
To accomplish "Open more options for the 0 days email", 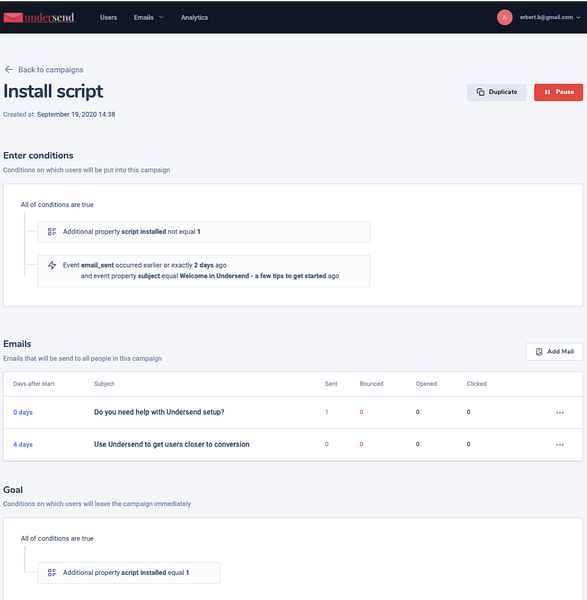I will pos(560,412).
